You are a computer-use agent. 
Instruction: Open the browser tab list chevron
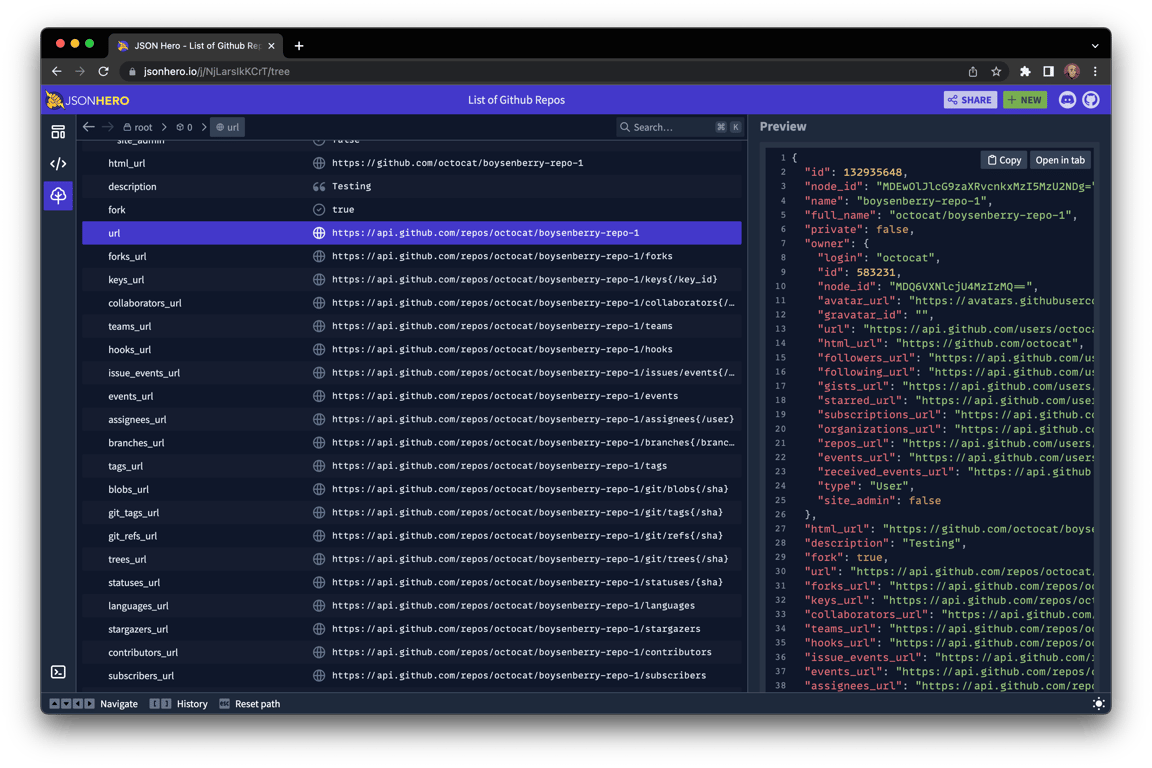1095,46
